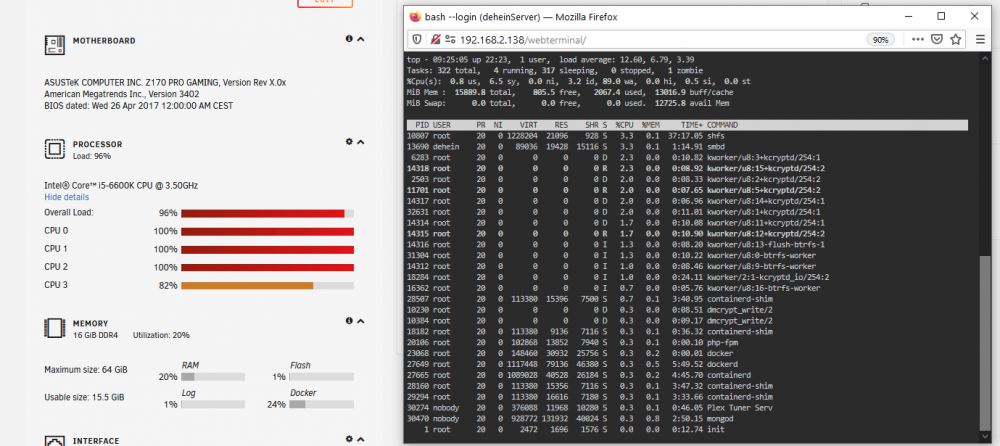The height and width of the screenshot is (446, 1000).
Task: Click the shfs process row
Action: (x=687, y=136)
